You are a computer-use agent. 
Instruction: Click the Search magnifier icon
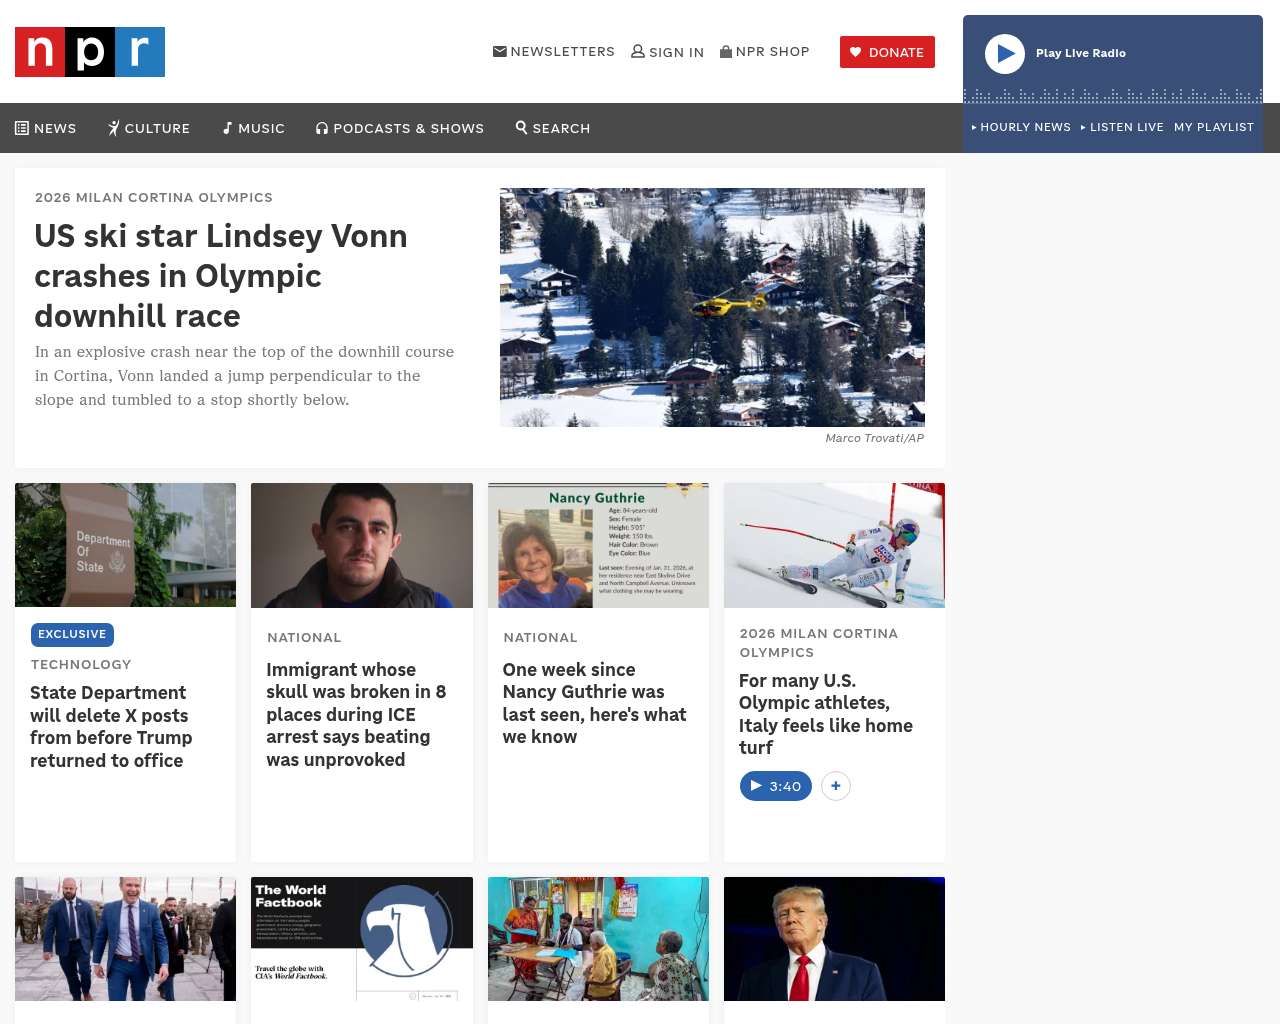click(x=521, y=127)
